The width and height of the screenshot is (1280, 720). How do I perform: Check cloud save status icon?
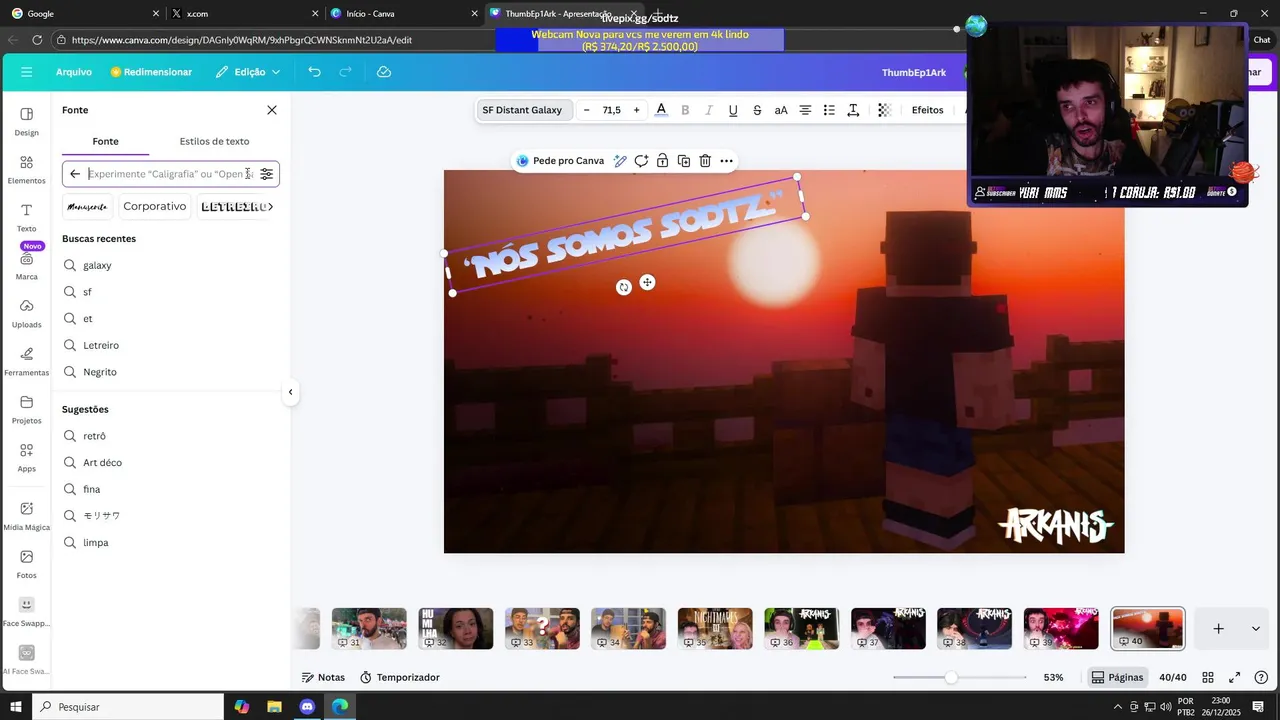tap(384, 72)
